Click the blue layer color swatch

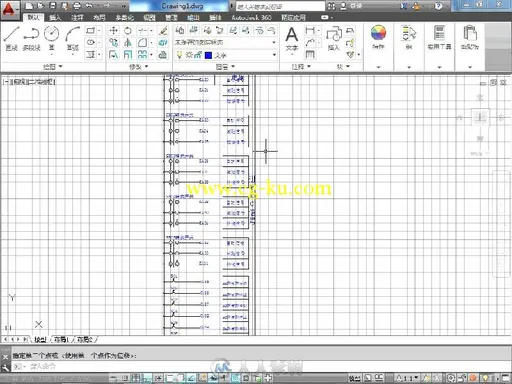[208, 55]
